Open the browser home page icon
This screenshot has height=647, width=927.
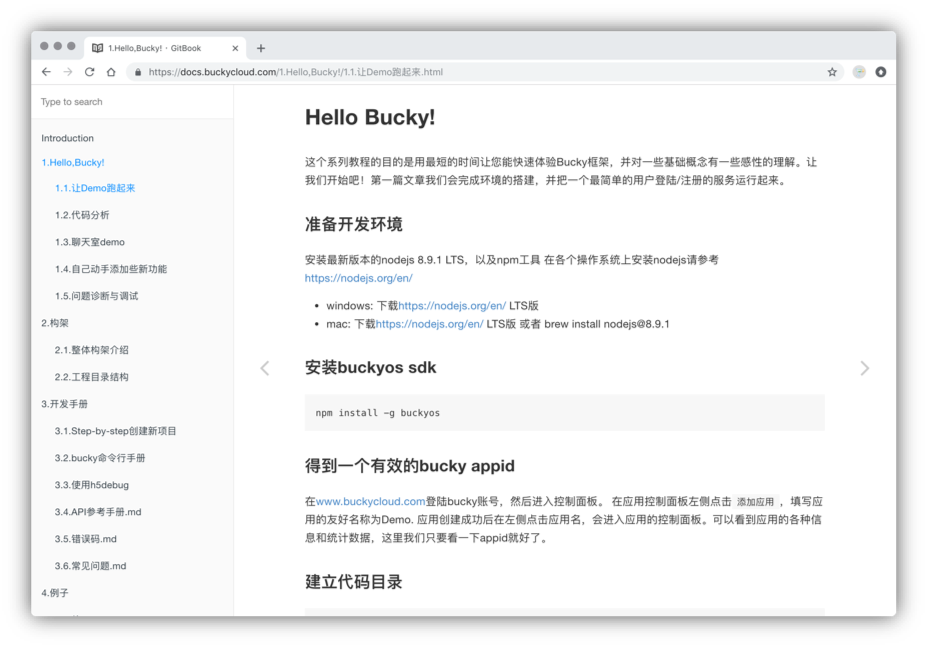(x=111, y=72)
